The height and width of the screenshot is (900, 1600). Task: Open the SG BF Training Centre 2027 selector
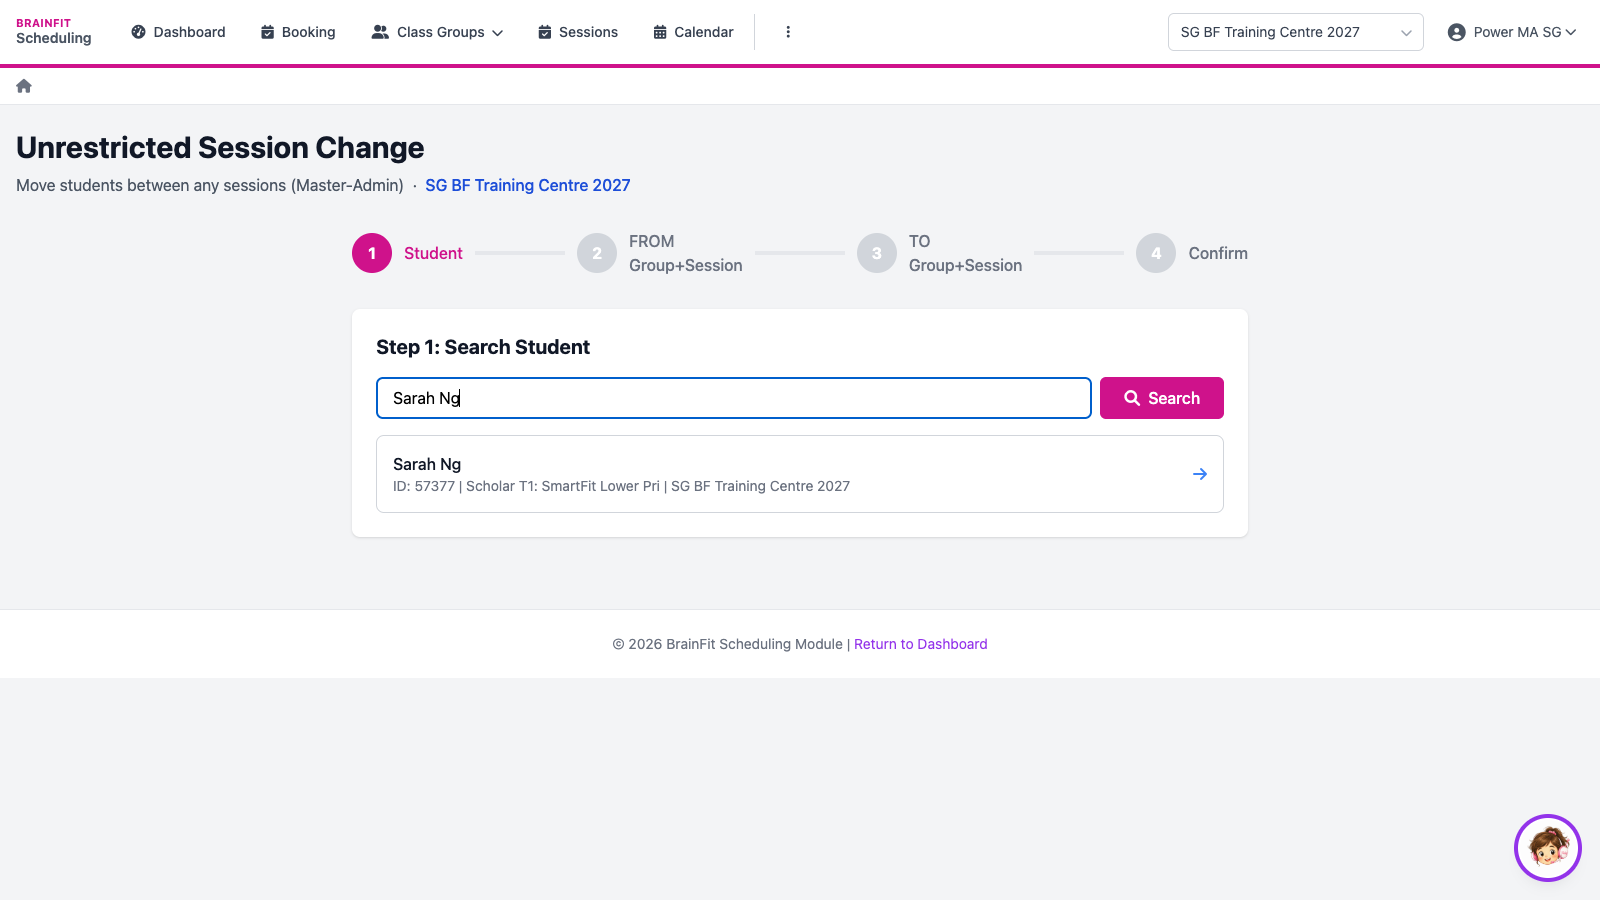[1296, 32]
